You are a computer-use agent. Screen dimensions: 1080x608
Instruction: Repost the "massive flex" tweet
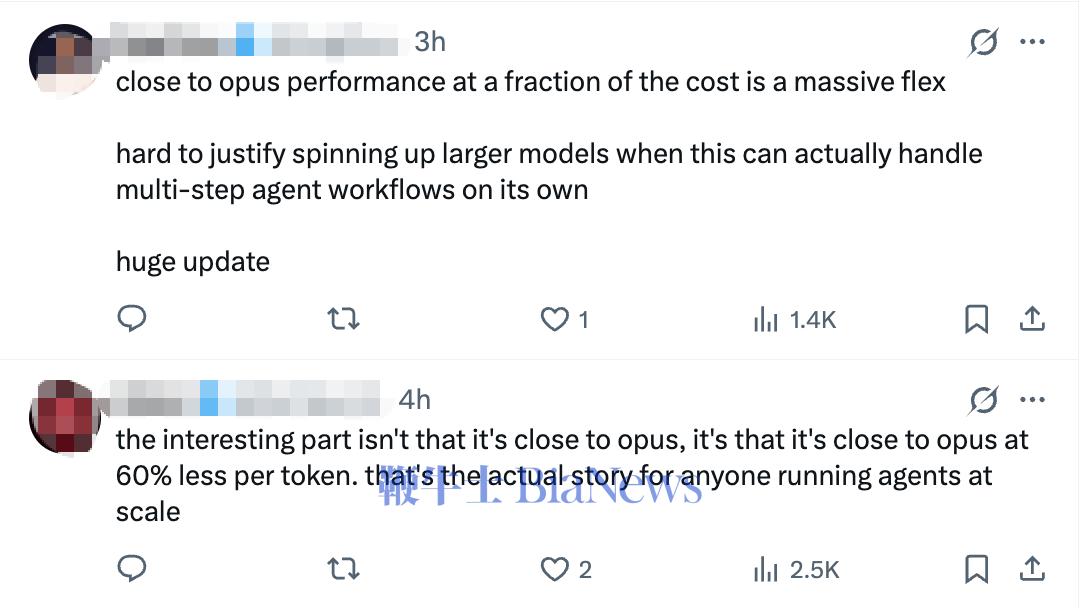click(343, 319)
